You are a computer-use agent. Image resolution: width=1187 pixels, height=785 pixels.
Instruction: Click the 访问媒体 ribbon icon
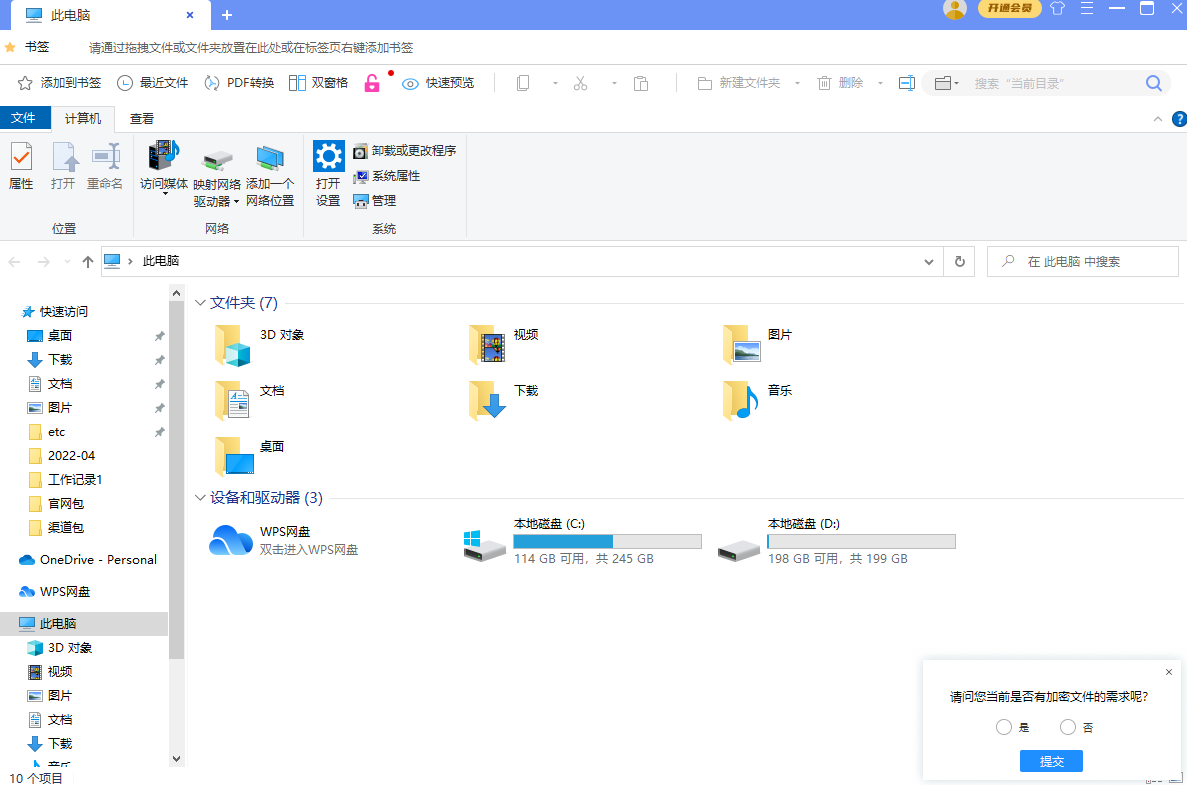(163, 157)
